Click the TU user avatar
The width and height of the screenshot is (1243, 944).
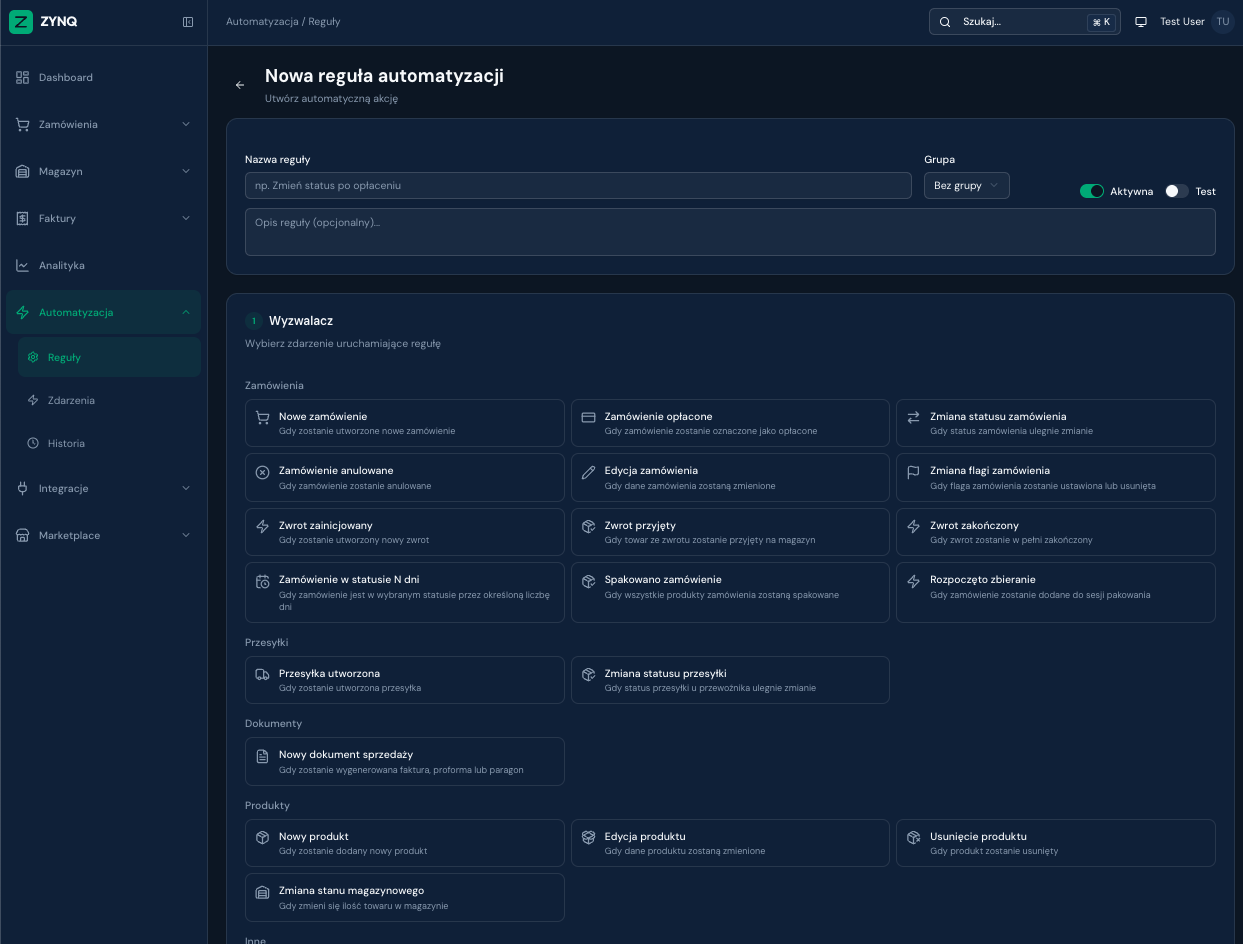[x=1223, y=22]
